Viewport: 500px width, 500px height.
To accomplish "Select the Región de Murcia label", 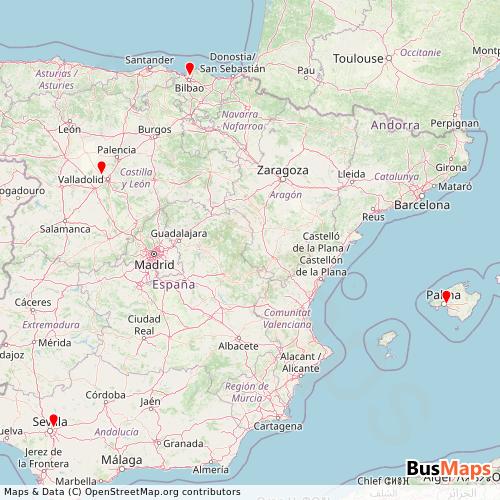I will [x=247, y=392].
